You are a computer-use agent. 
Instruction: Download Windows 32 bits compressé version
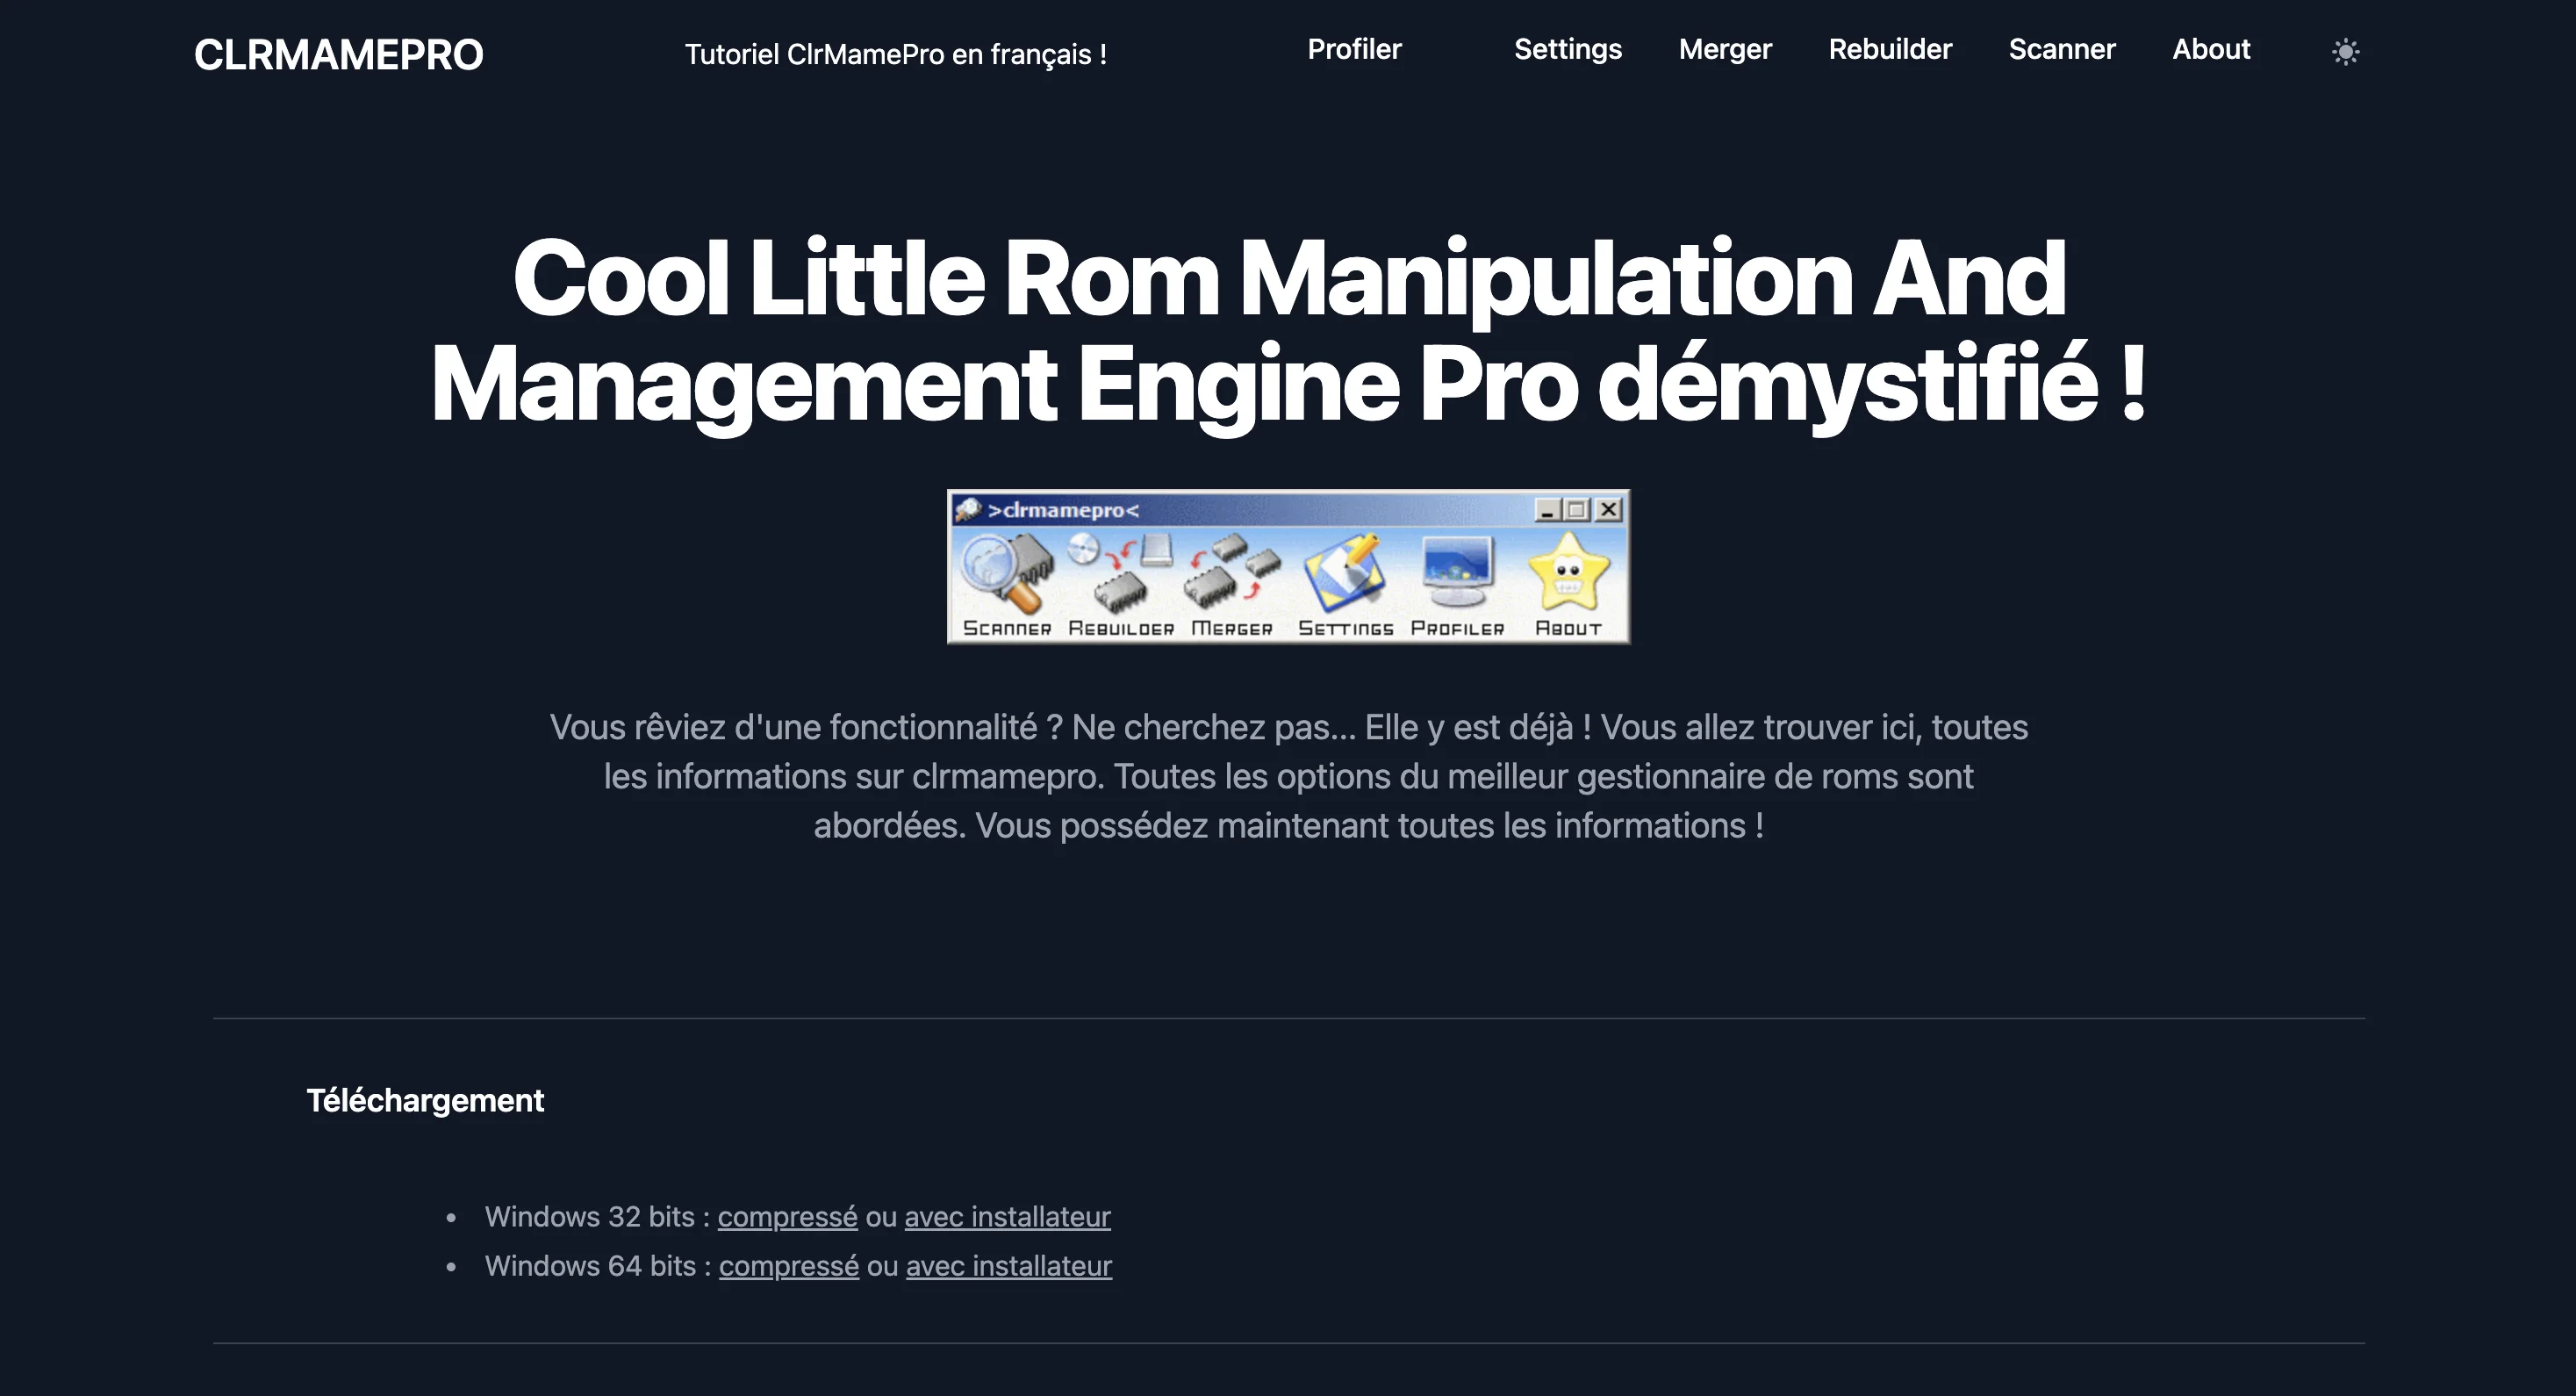[787, 1216]
